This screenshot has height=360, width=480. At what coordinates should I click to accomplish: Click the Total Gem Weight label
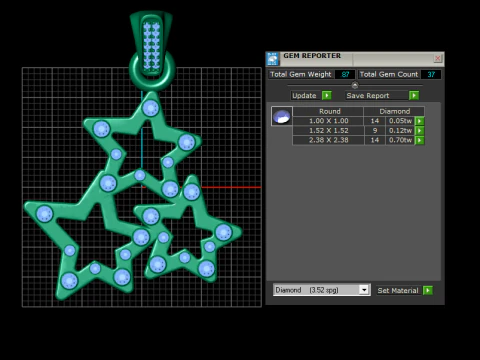tap(301, 74)
